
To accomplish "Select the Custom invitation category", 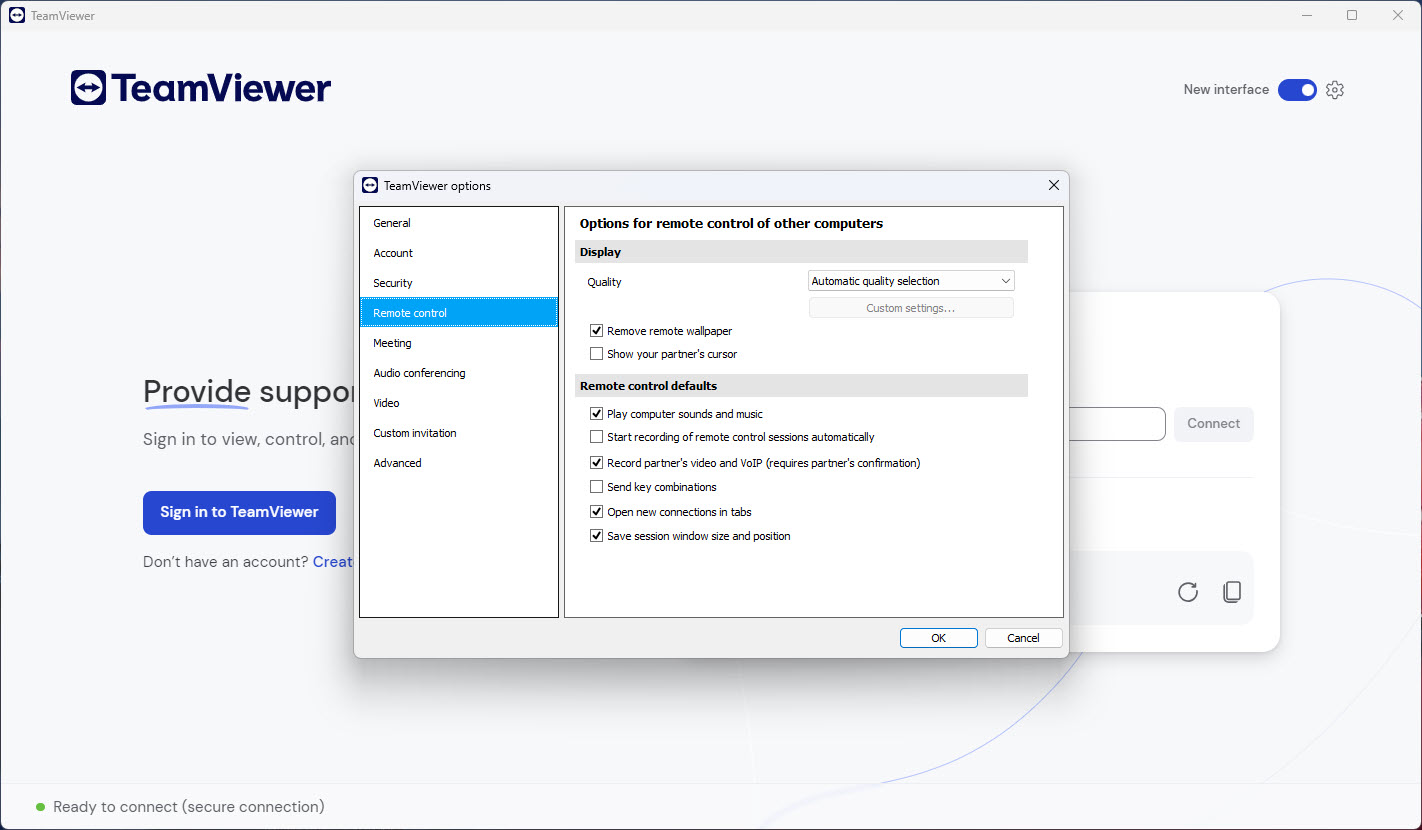I will click(x=459, y=433).
